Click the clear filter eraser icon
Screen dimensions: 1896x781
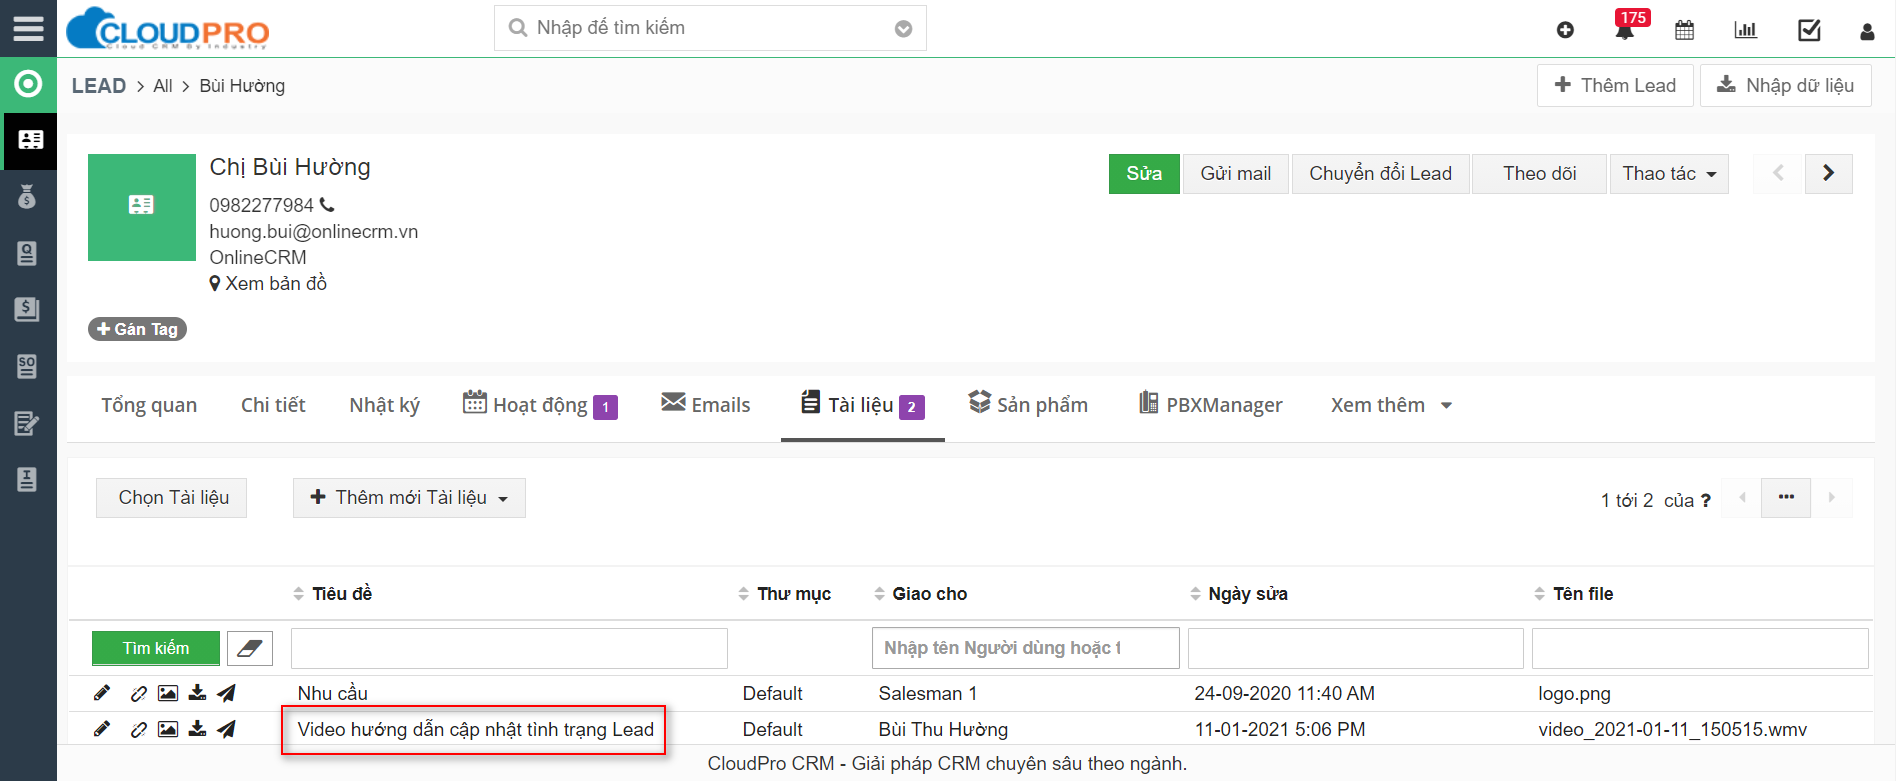[x=250, y=648]
